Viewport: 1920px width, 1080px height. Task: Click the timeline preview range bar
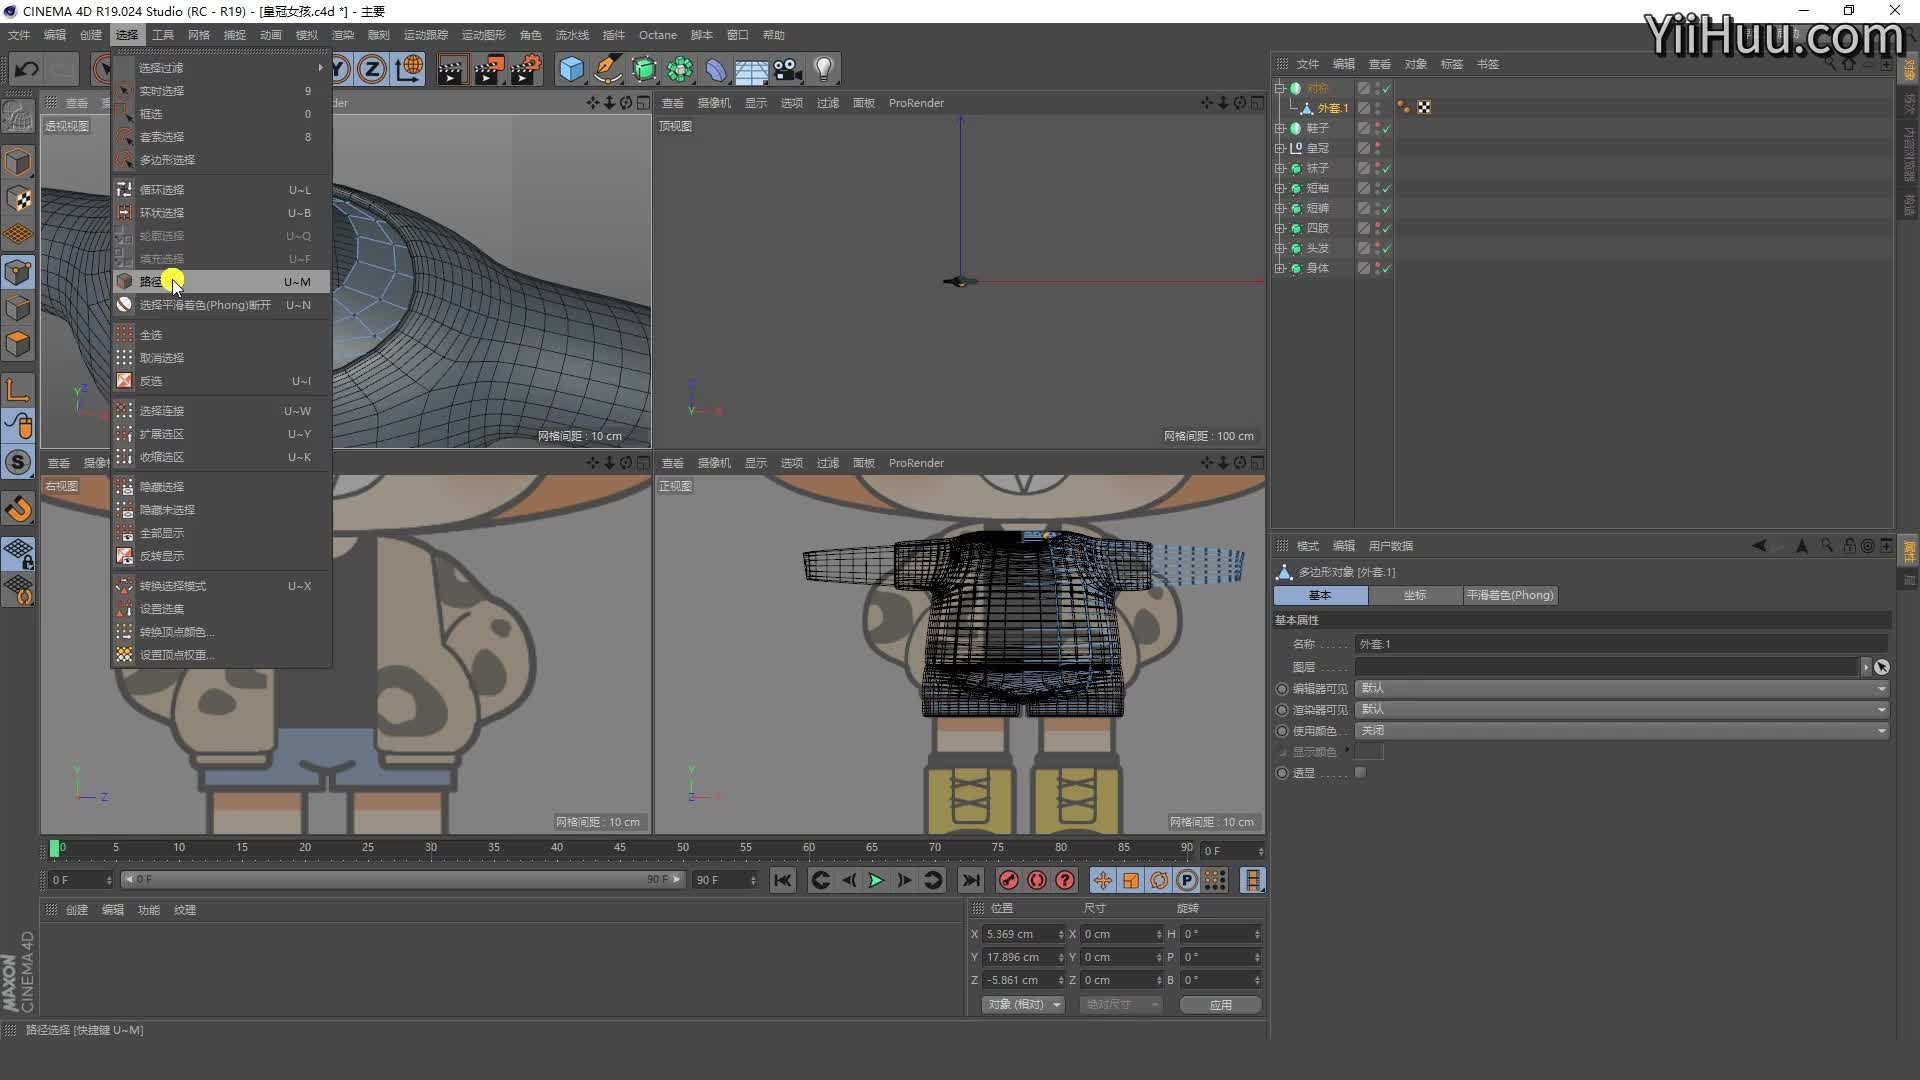pos(402,880)
